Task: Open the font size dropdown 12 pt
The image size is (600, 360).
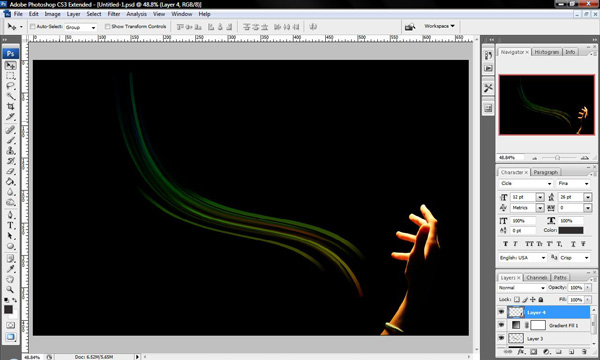Action: (540, 197)
